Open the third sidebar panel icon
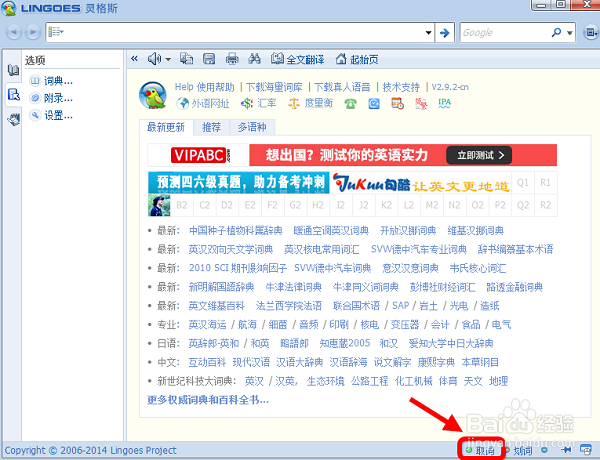The width and height of the screenshot is (600, 460). [x=14, y=119]
